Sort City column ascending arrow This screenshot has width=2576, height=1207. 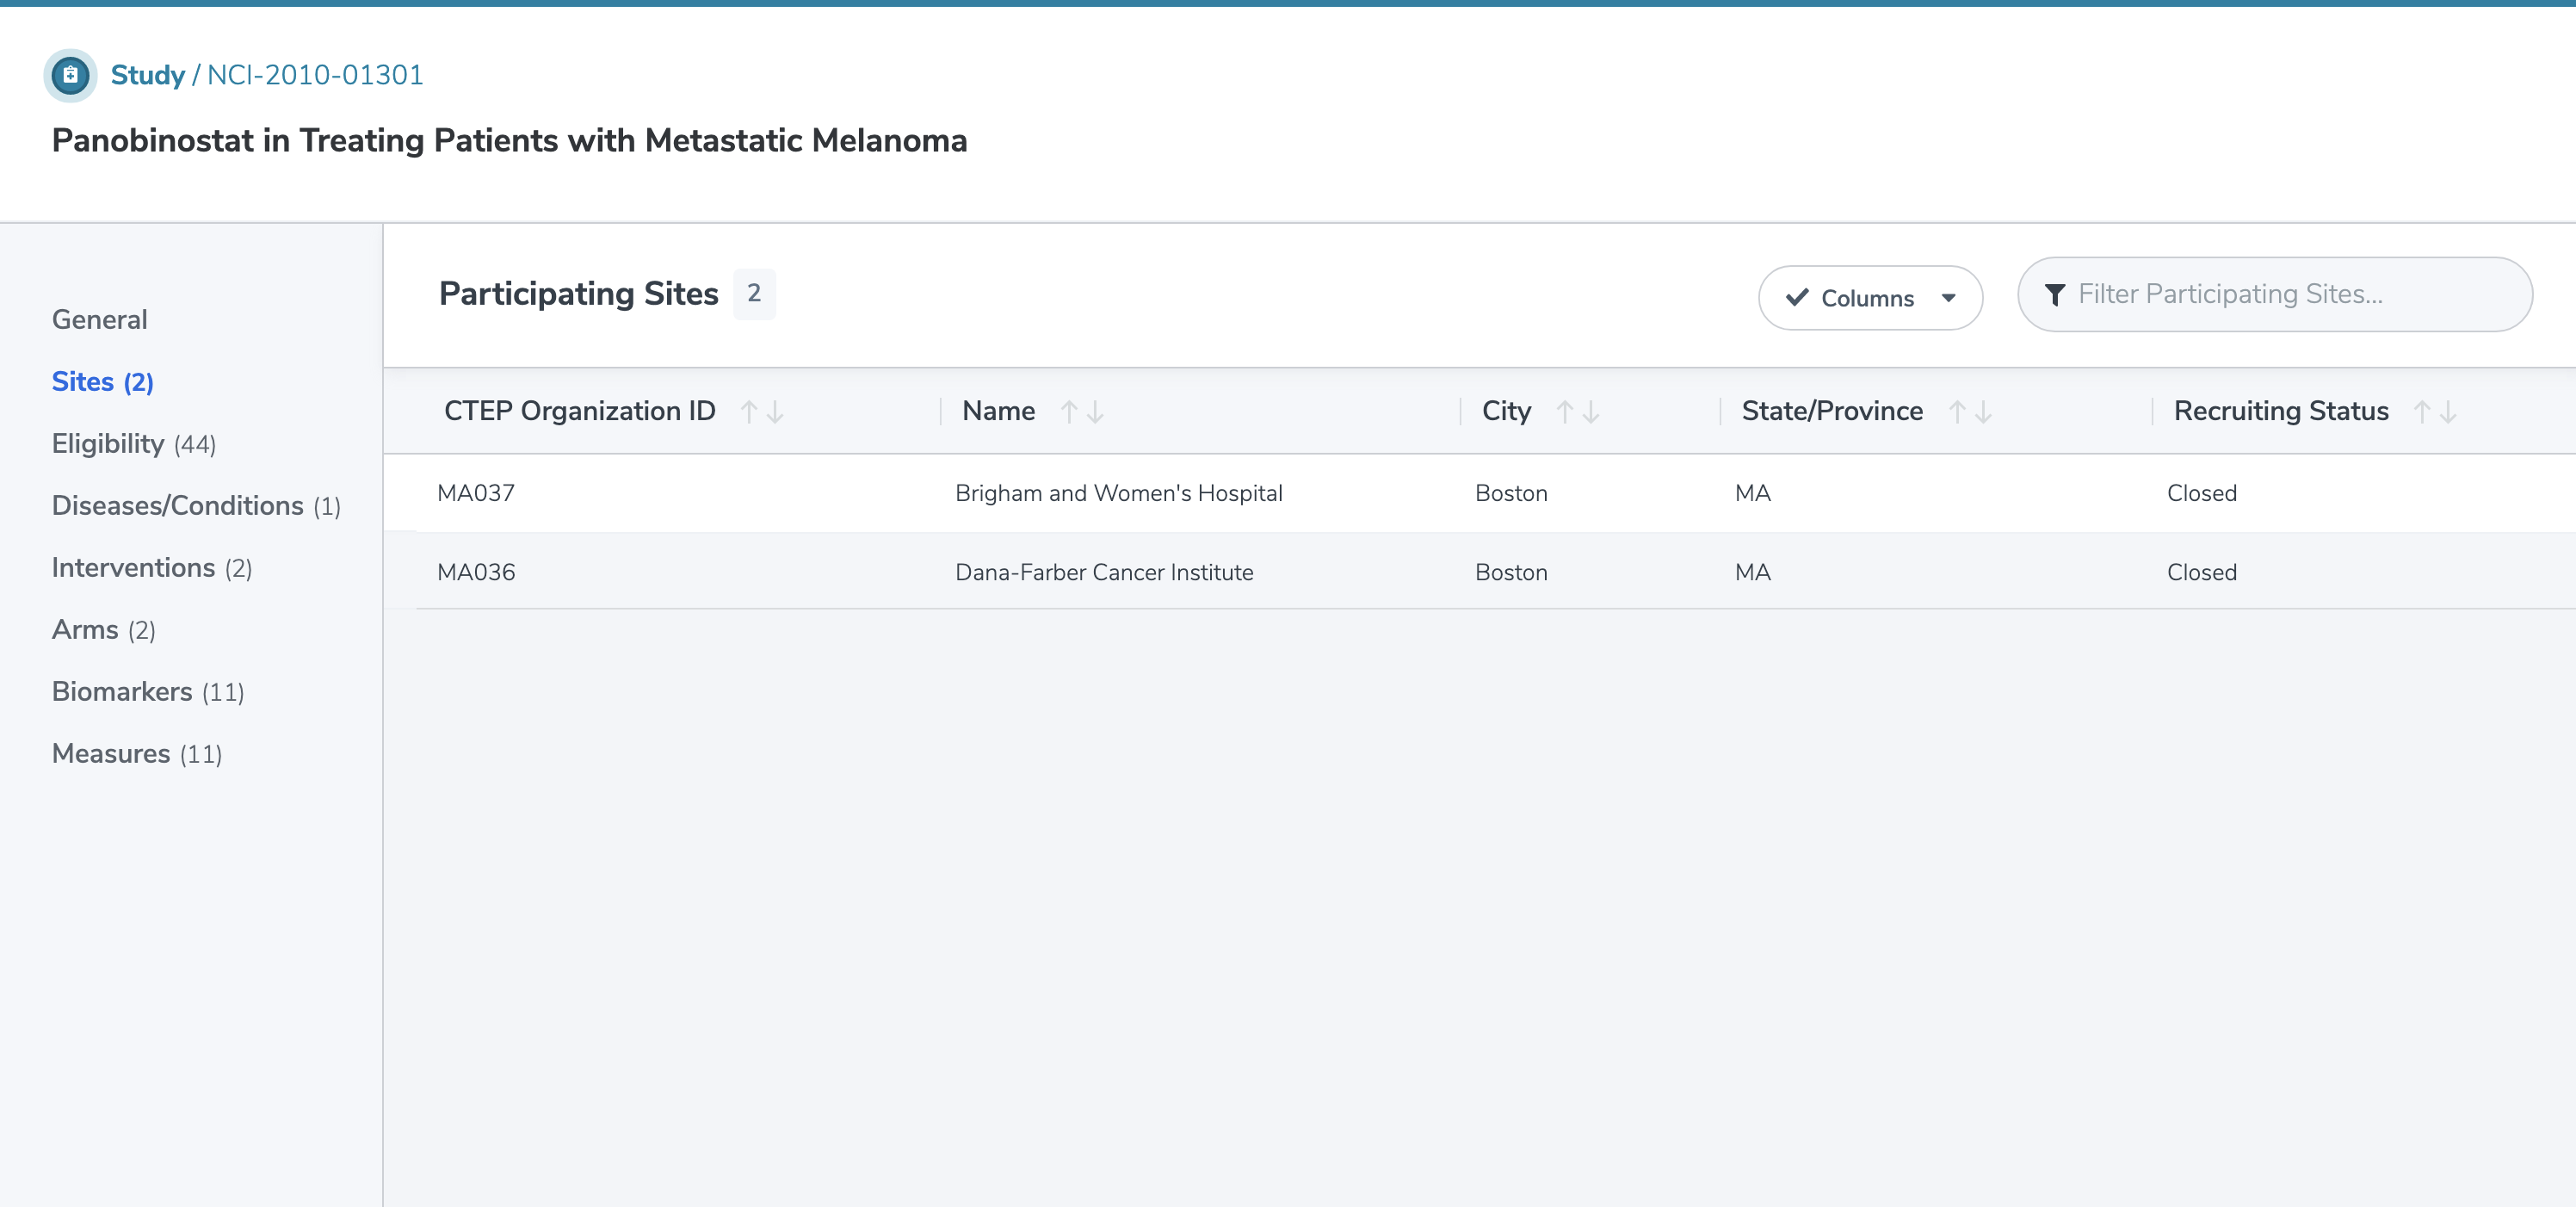click(x=1565, y=411)
